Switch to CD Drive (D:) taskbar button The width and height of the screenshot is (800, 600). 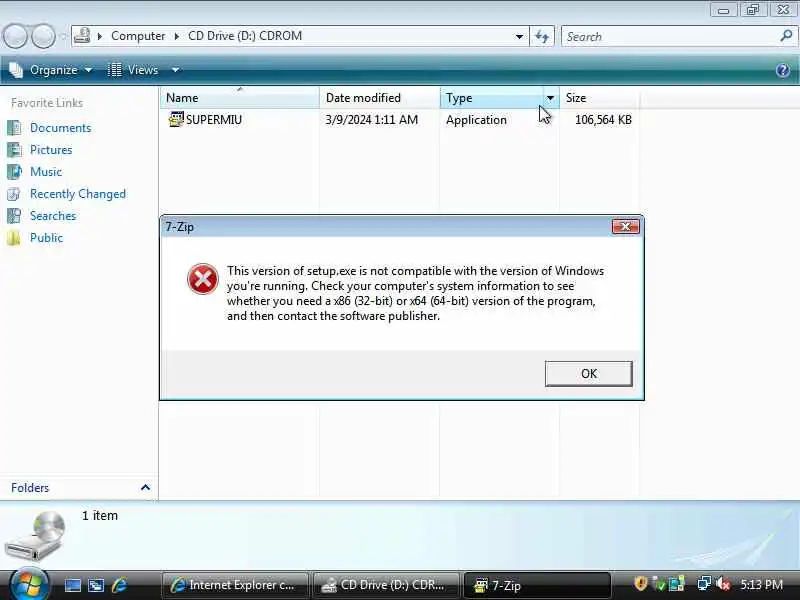tap(386, 585)
